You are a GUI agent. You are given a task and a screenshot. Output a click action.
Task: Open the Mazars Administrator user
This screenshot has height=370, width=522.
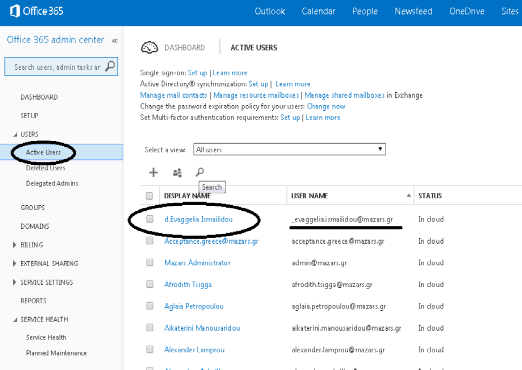[197, 263]
